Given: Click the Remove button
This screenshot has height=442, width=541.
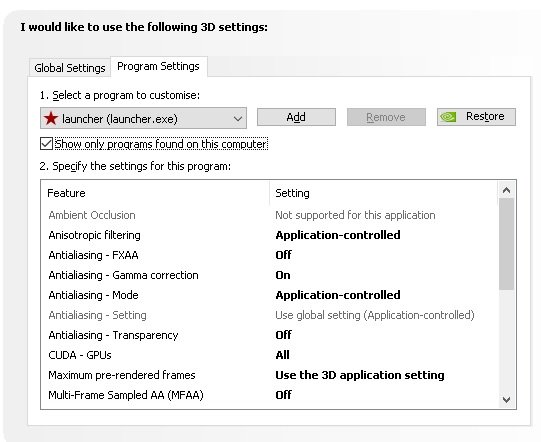Looking at the screenshot, I should pos(386,117).
